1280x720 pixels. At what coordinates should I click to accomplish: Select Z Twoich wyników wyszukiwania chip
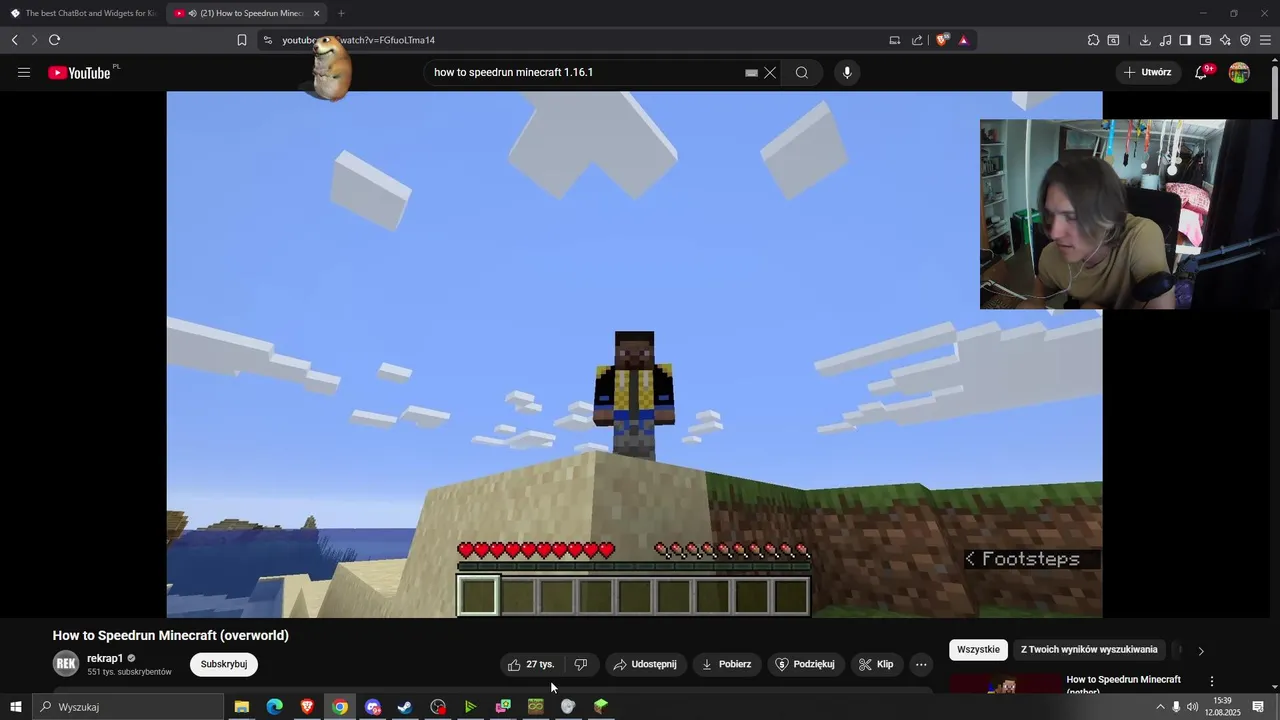pos(1089,650)
